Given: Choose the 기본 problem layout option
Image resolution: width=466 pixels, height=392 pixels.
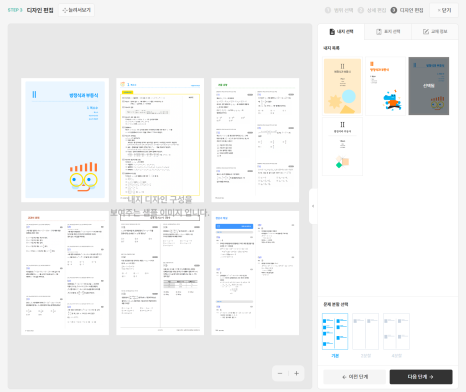Looking at the screenshot, I should 335,335.
